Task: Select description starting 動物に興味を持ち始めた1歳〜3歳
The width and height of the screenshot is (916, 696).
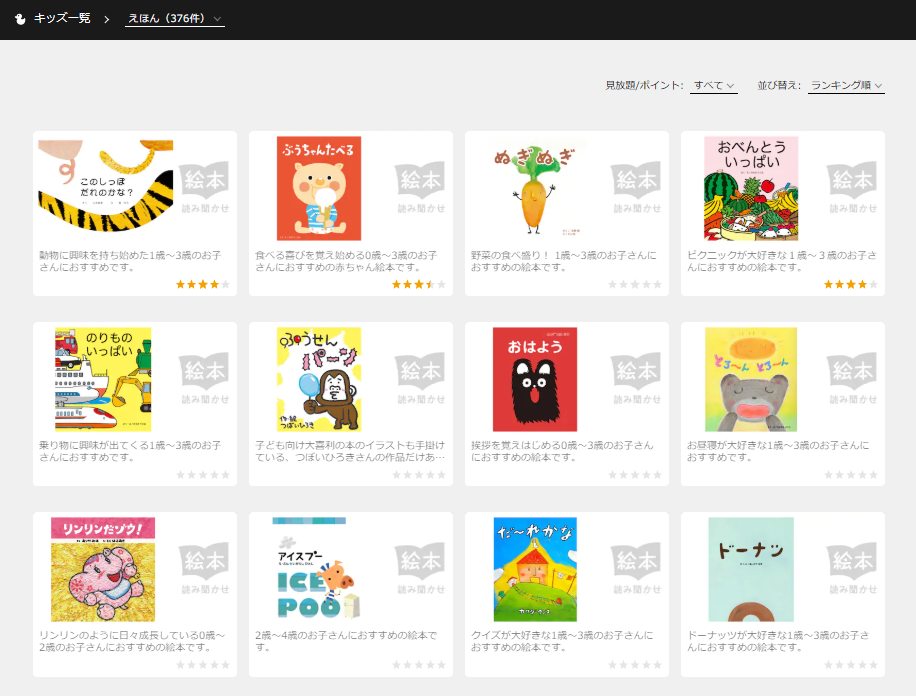Action: (x=130, y=261)
